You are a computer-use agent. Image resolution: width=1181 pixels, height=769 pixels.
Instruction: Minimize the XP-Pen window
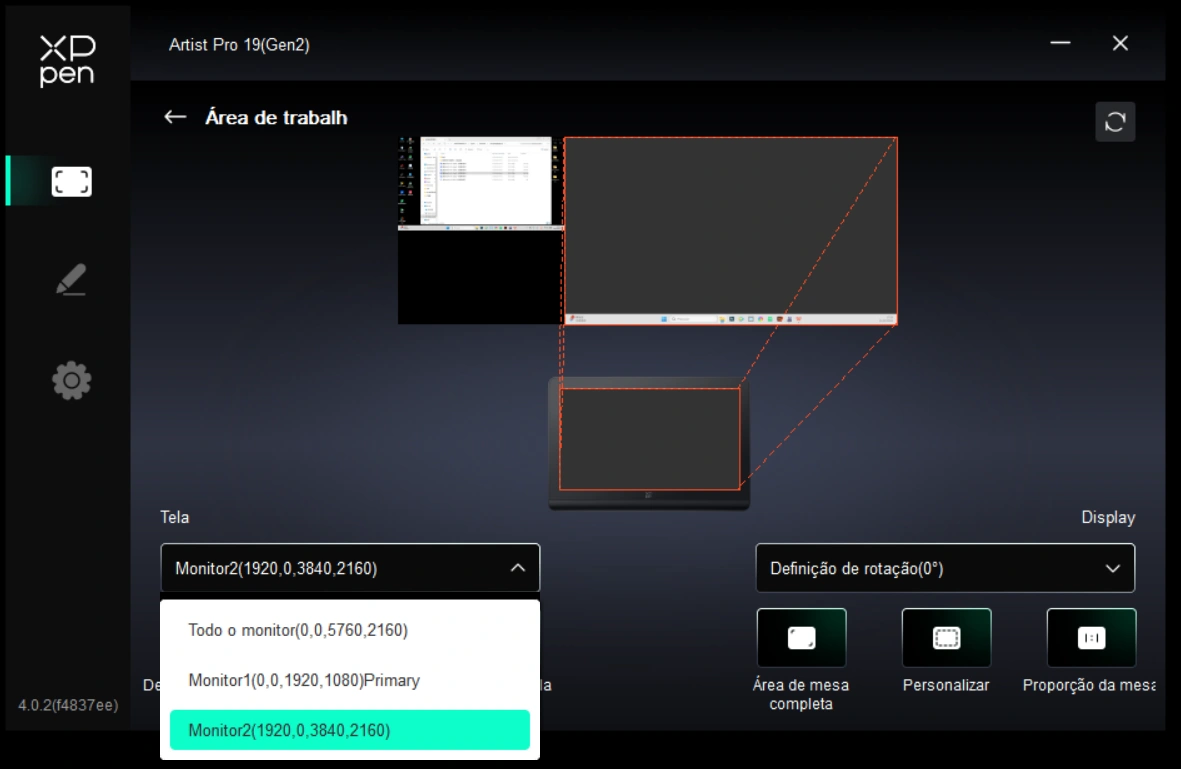click(1061, 43)
